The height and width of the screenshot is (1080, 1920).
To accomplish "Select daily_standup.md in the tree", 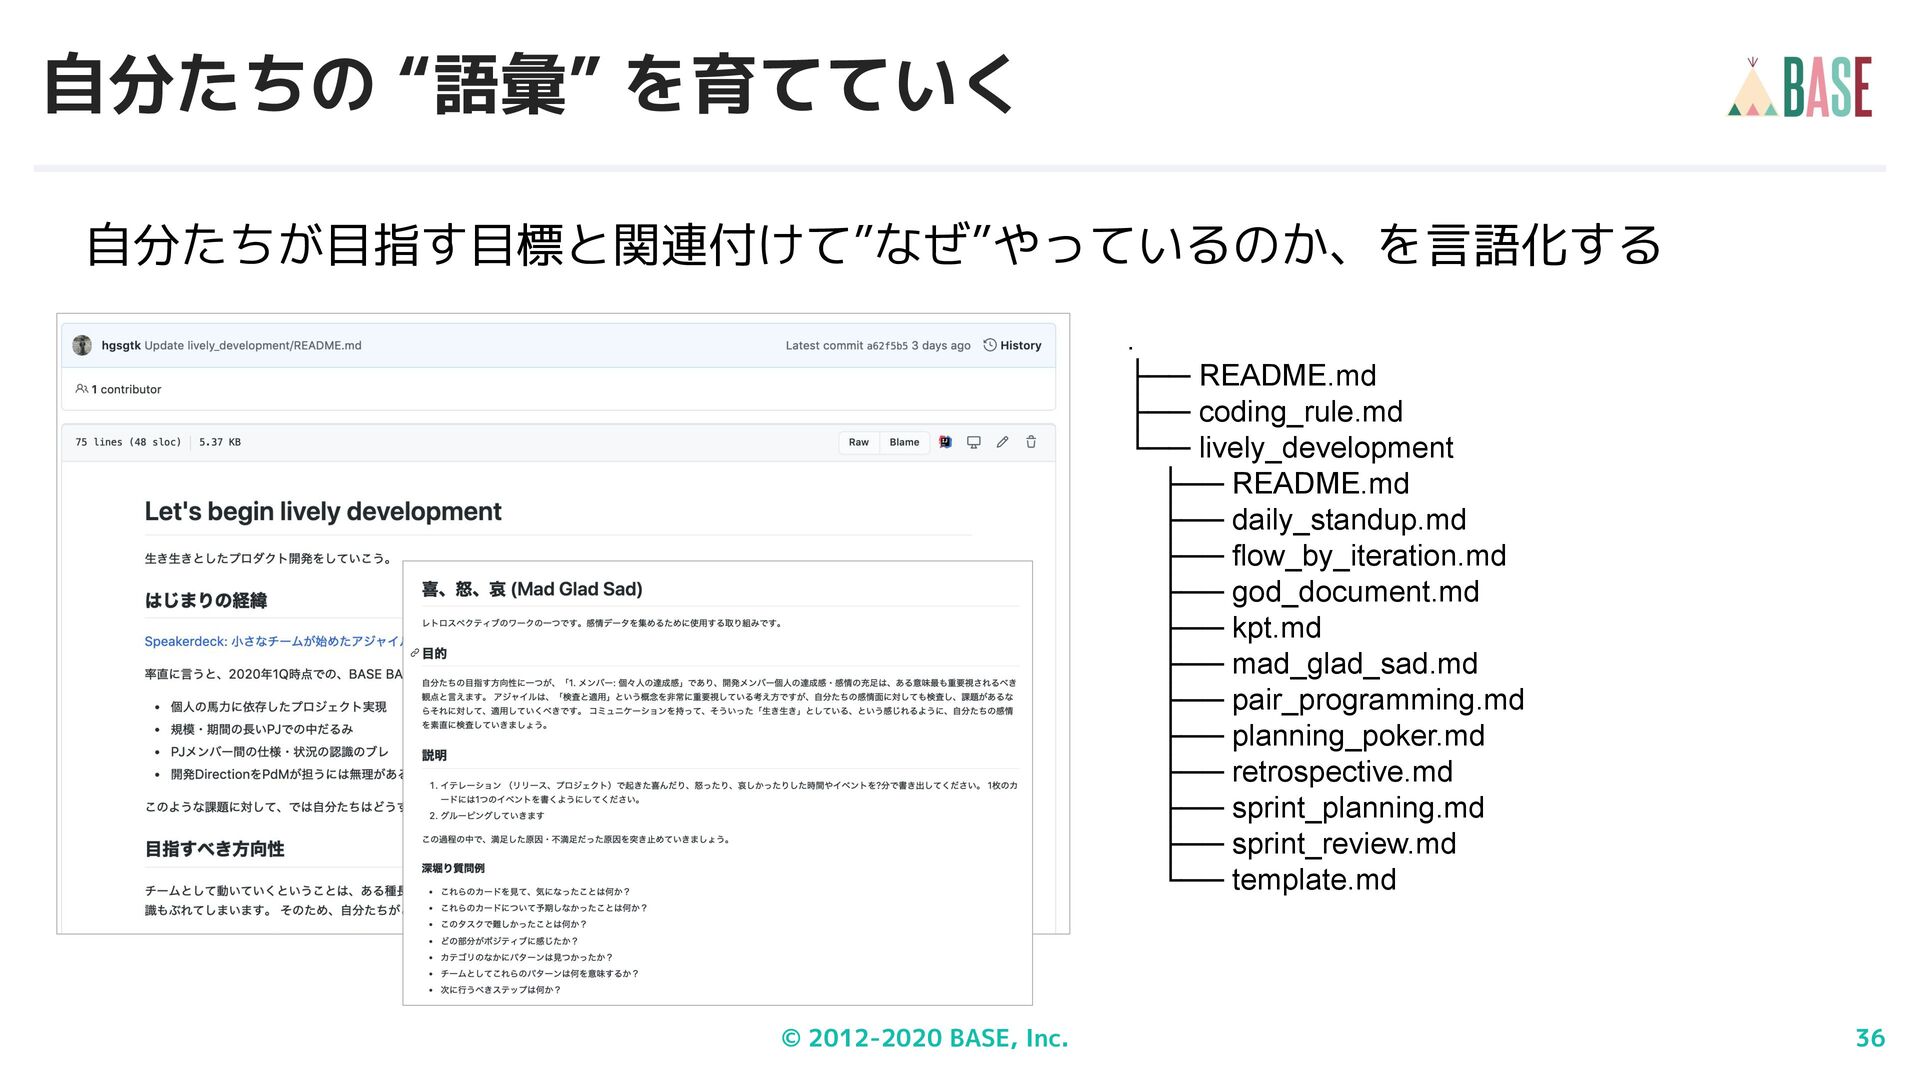I will (x=1349, y=520).
